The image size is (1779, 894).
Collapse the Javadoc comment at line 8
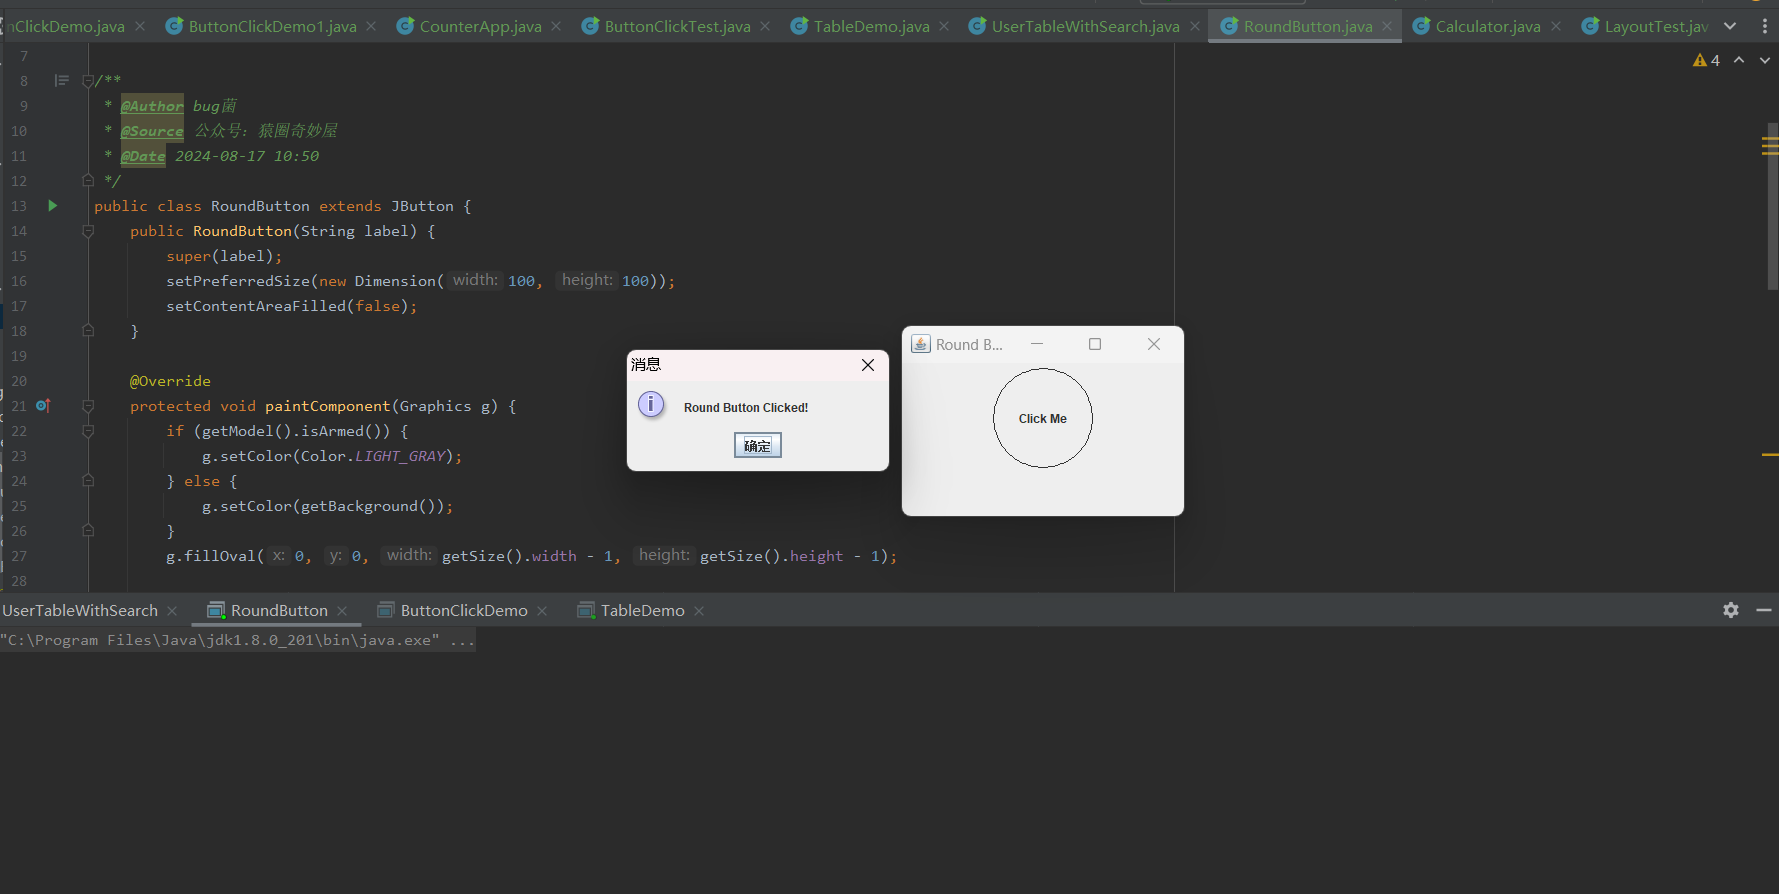[88, 81]
